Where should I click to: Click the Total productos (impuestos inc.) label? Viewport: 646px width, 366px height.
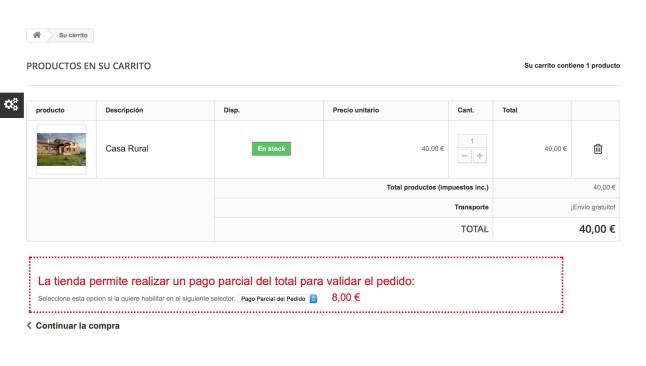tap(438, 188)
